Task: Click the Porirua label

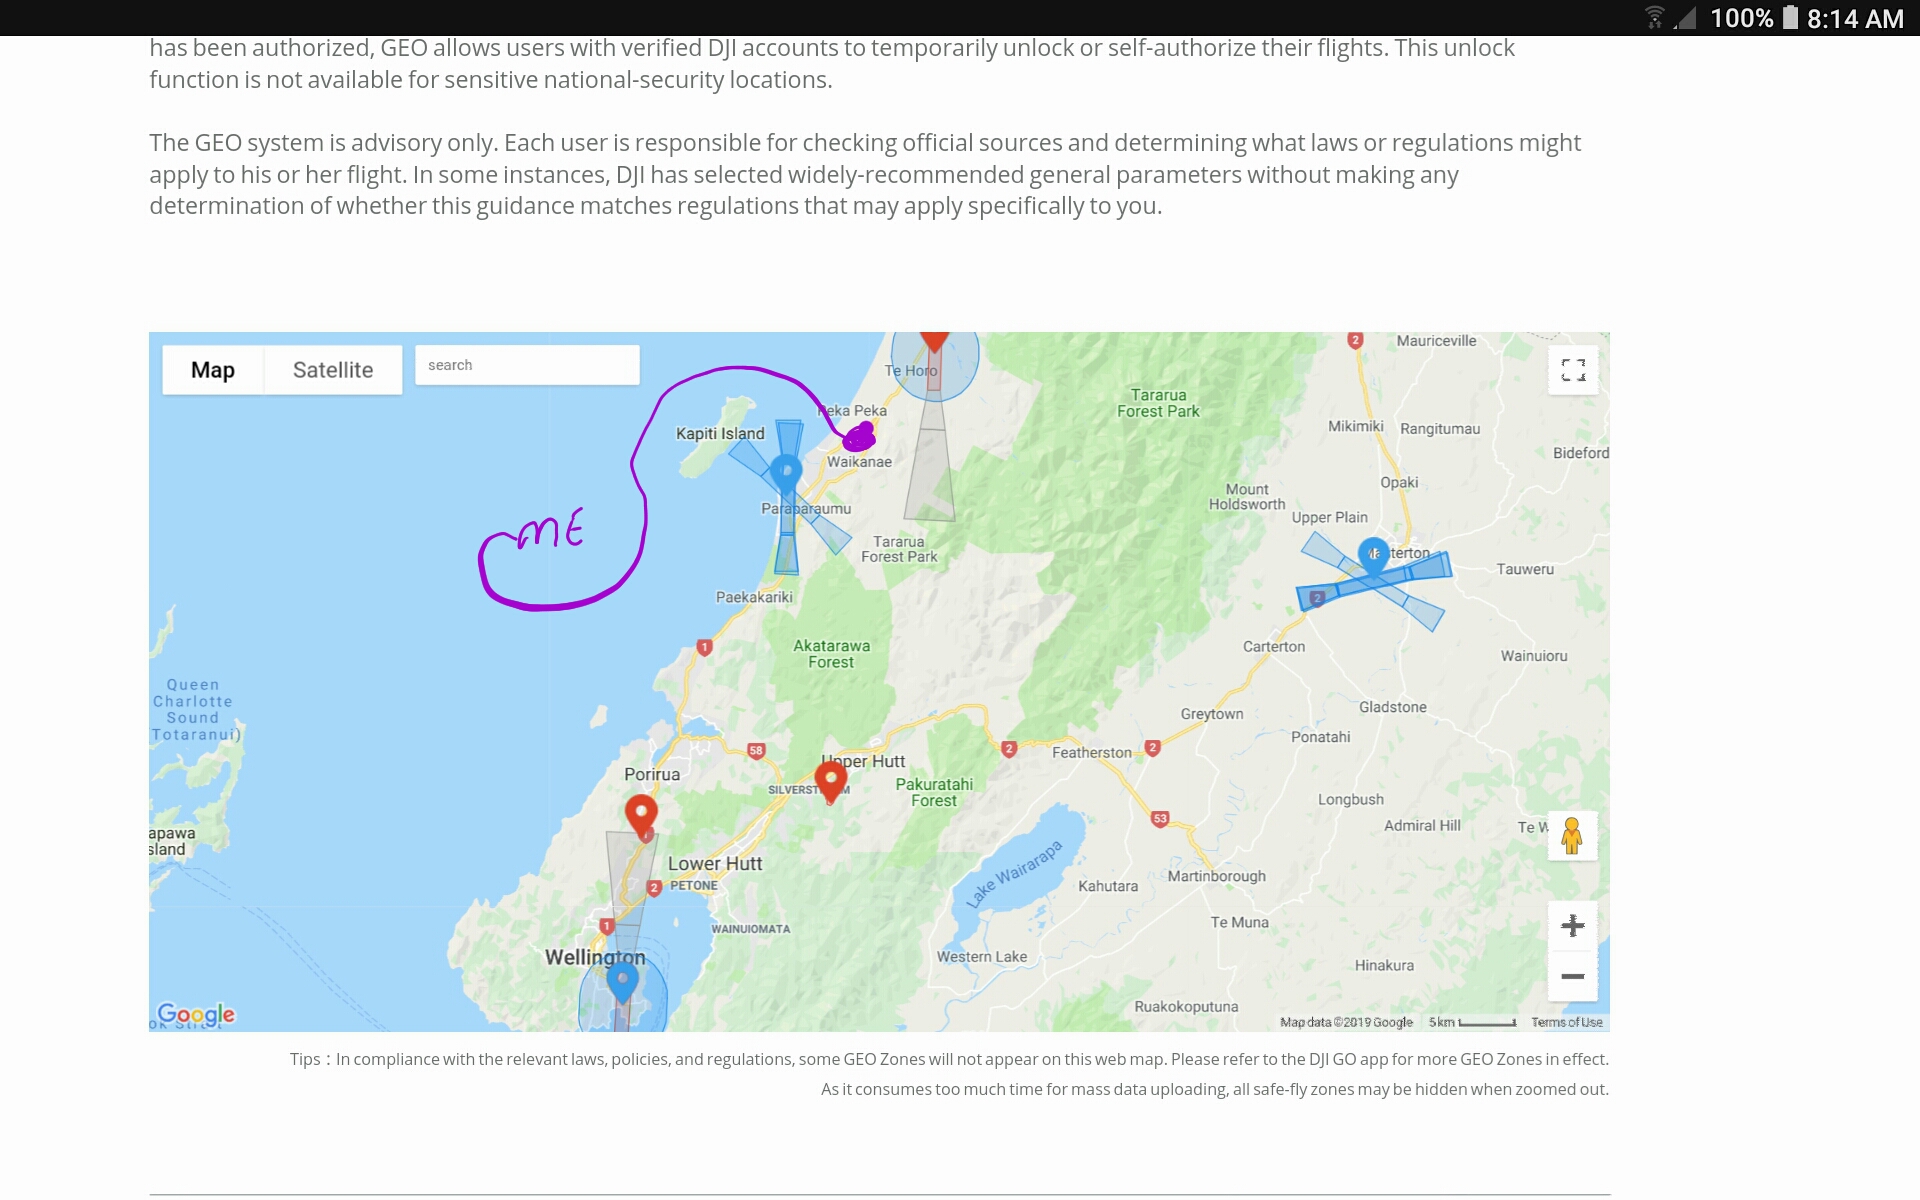Action: (652, 774)
